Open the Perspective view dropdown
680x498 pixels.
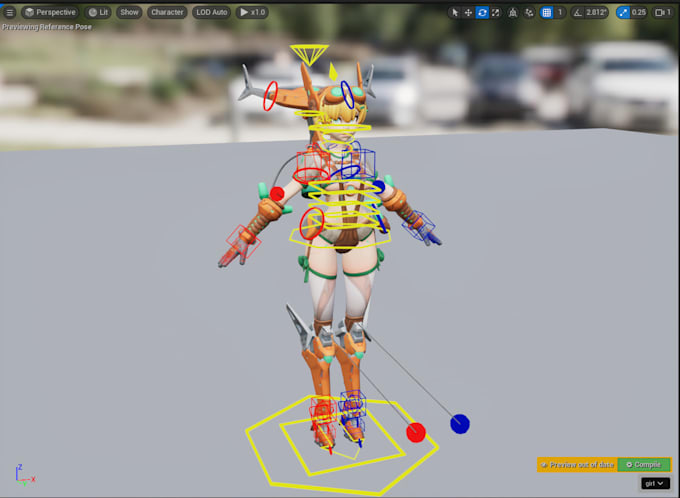click(51, 12)
